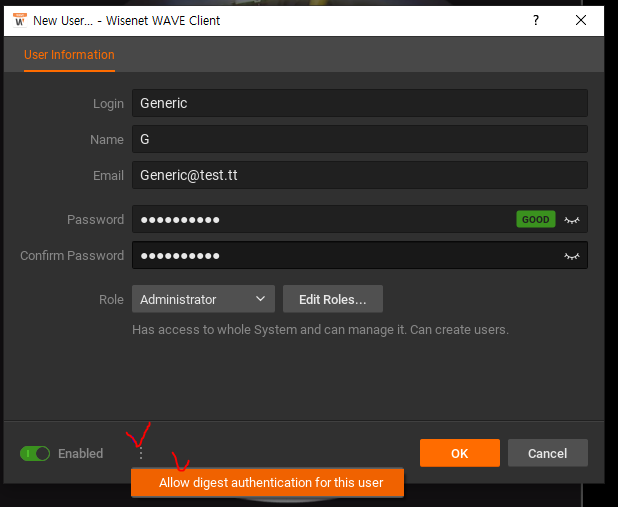Focus the Name input field
The width and height of the screenshot is (618, 507).
pyautogui.click(x=358, y=139)
